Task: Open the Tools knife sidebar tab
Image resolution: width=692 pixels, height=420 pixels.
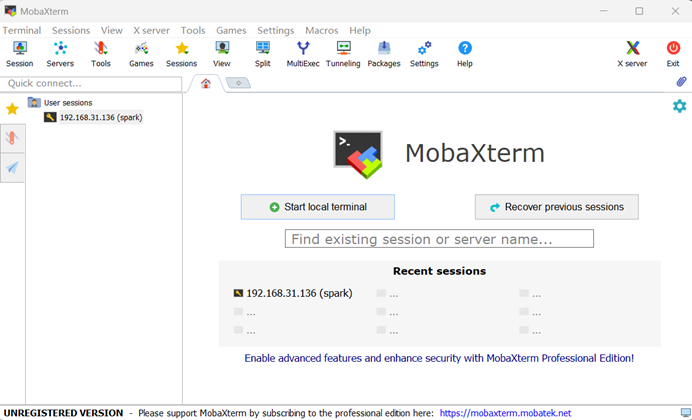Action: (x=12, y=138)
